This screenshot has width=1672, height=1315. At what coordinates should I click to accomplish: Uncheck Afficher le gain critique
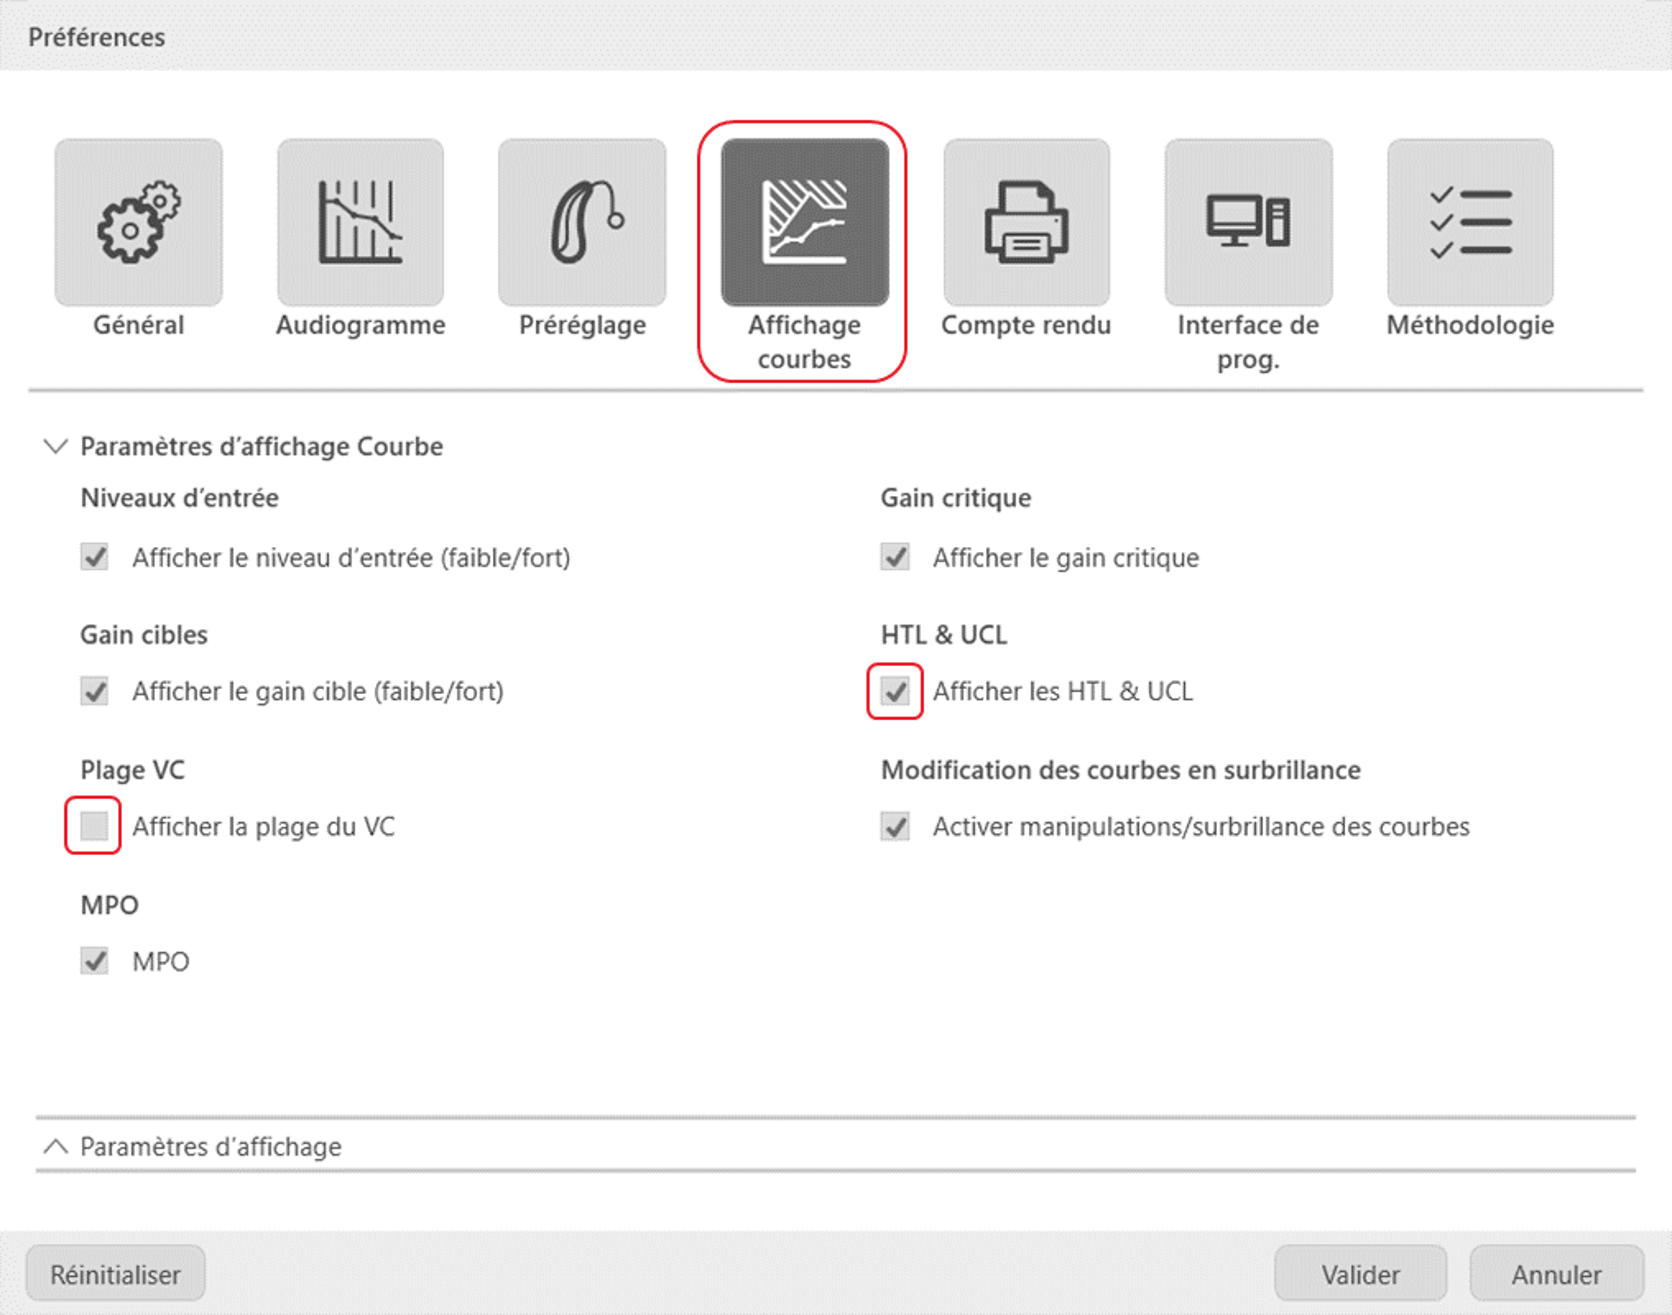895,557
